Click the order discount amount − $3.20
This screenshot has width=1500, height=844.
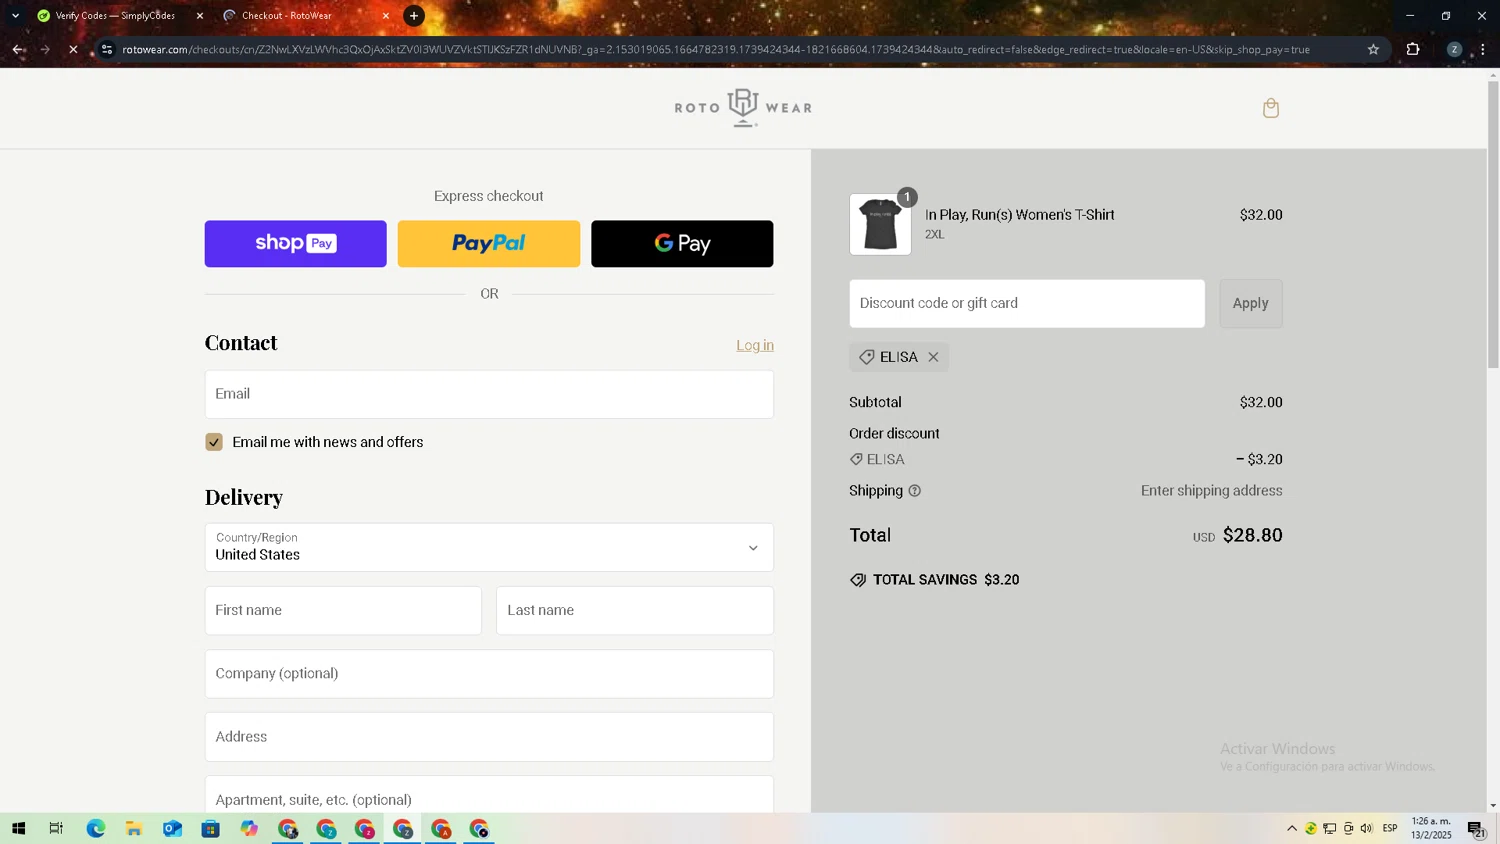click(1259, 460)
